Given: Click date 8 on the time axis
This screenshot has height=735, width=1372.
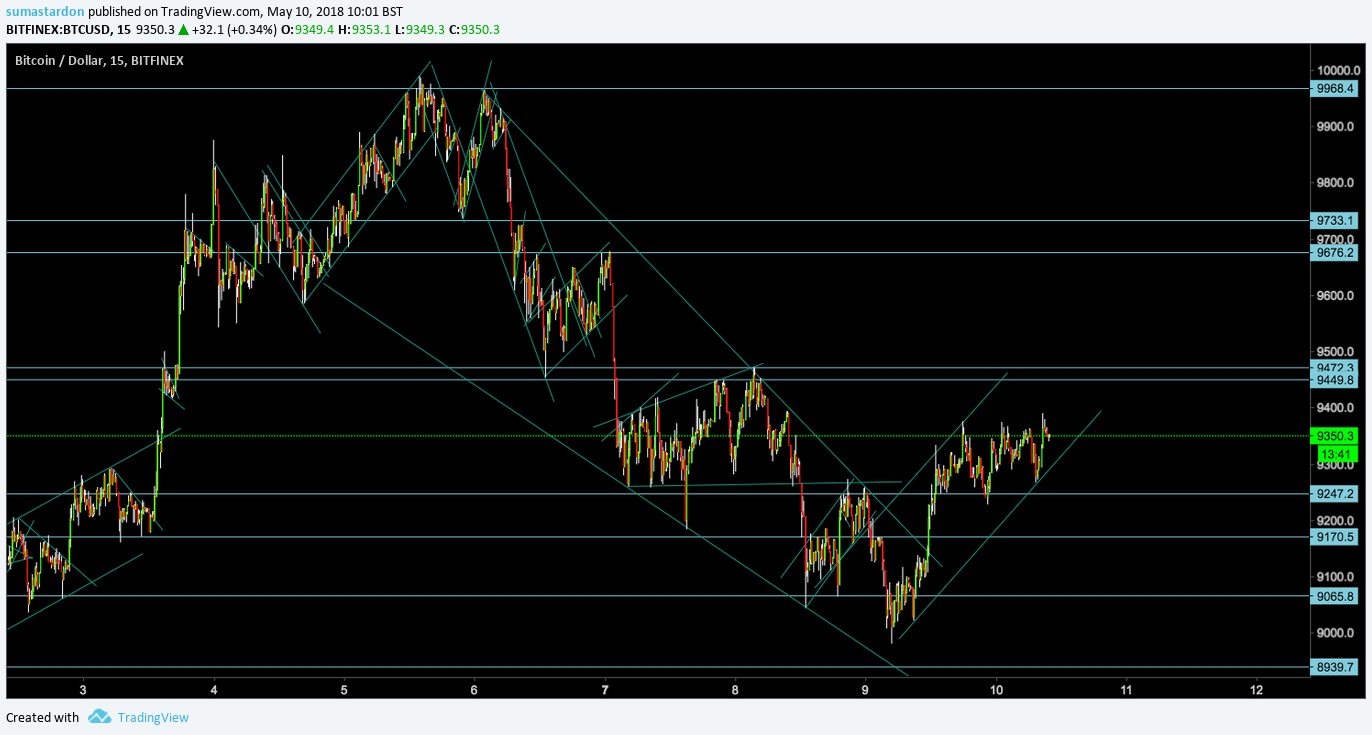Looking at the screenshot, I should pos(735,689).
